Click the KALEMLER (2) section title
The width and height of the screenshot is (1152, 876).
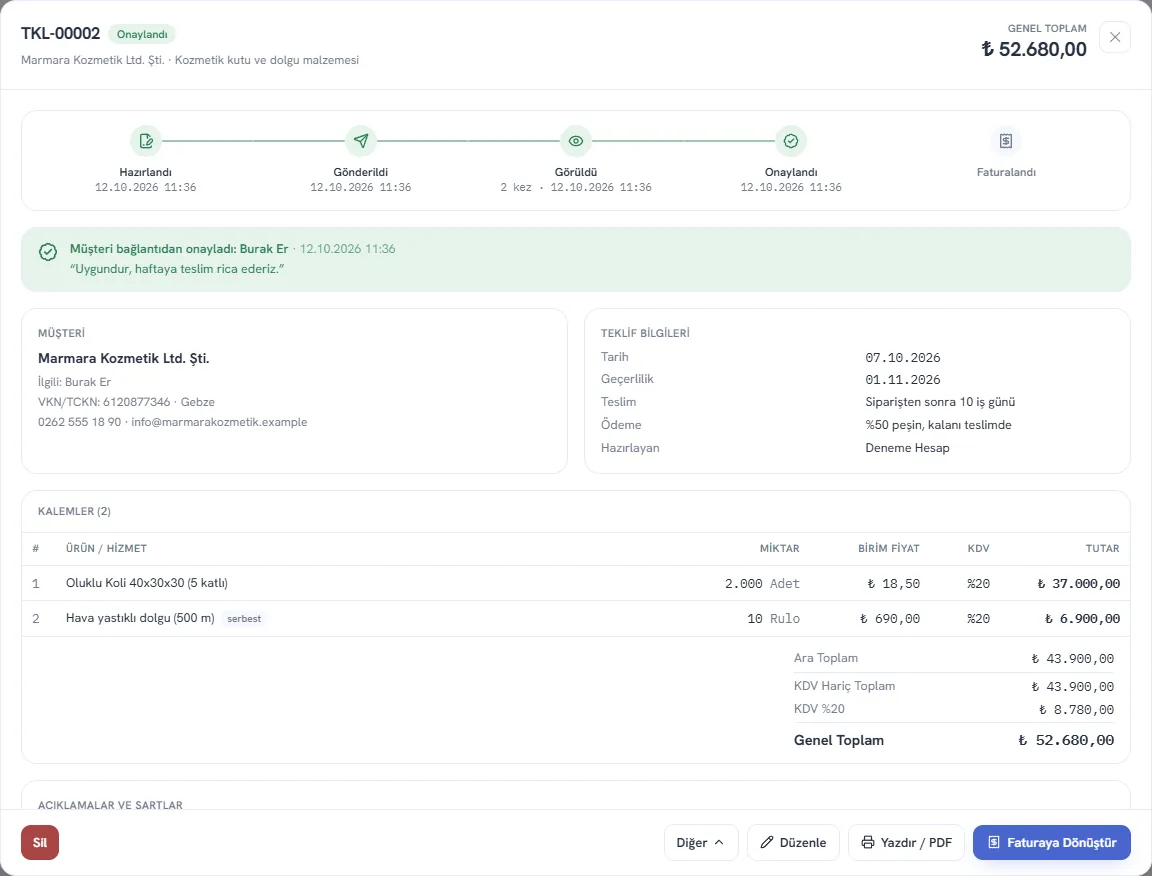(x=74, y=511)
